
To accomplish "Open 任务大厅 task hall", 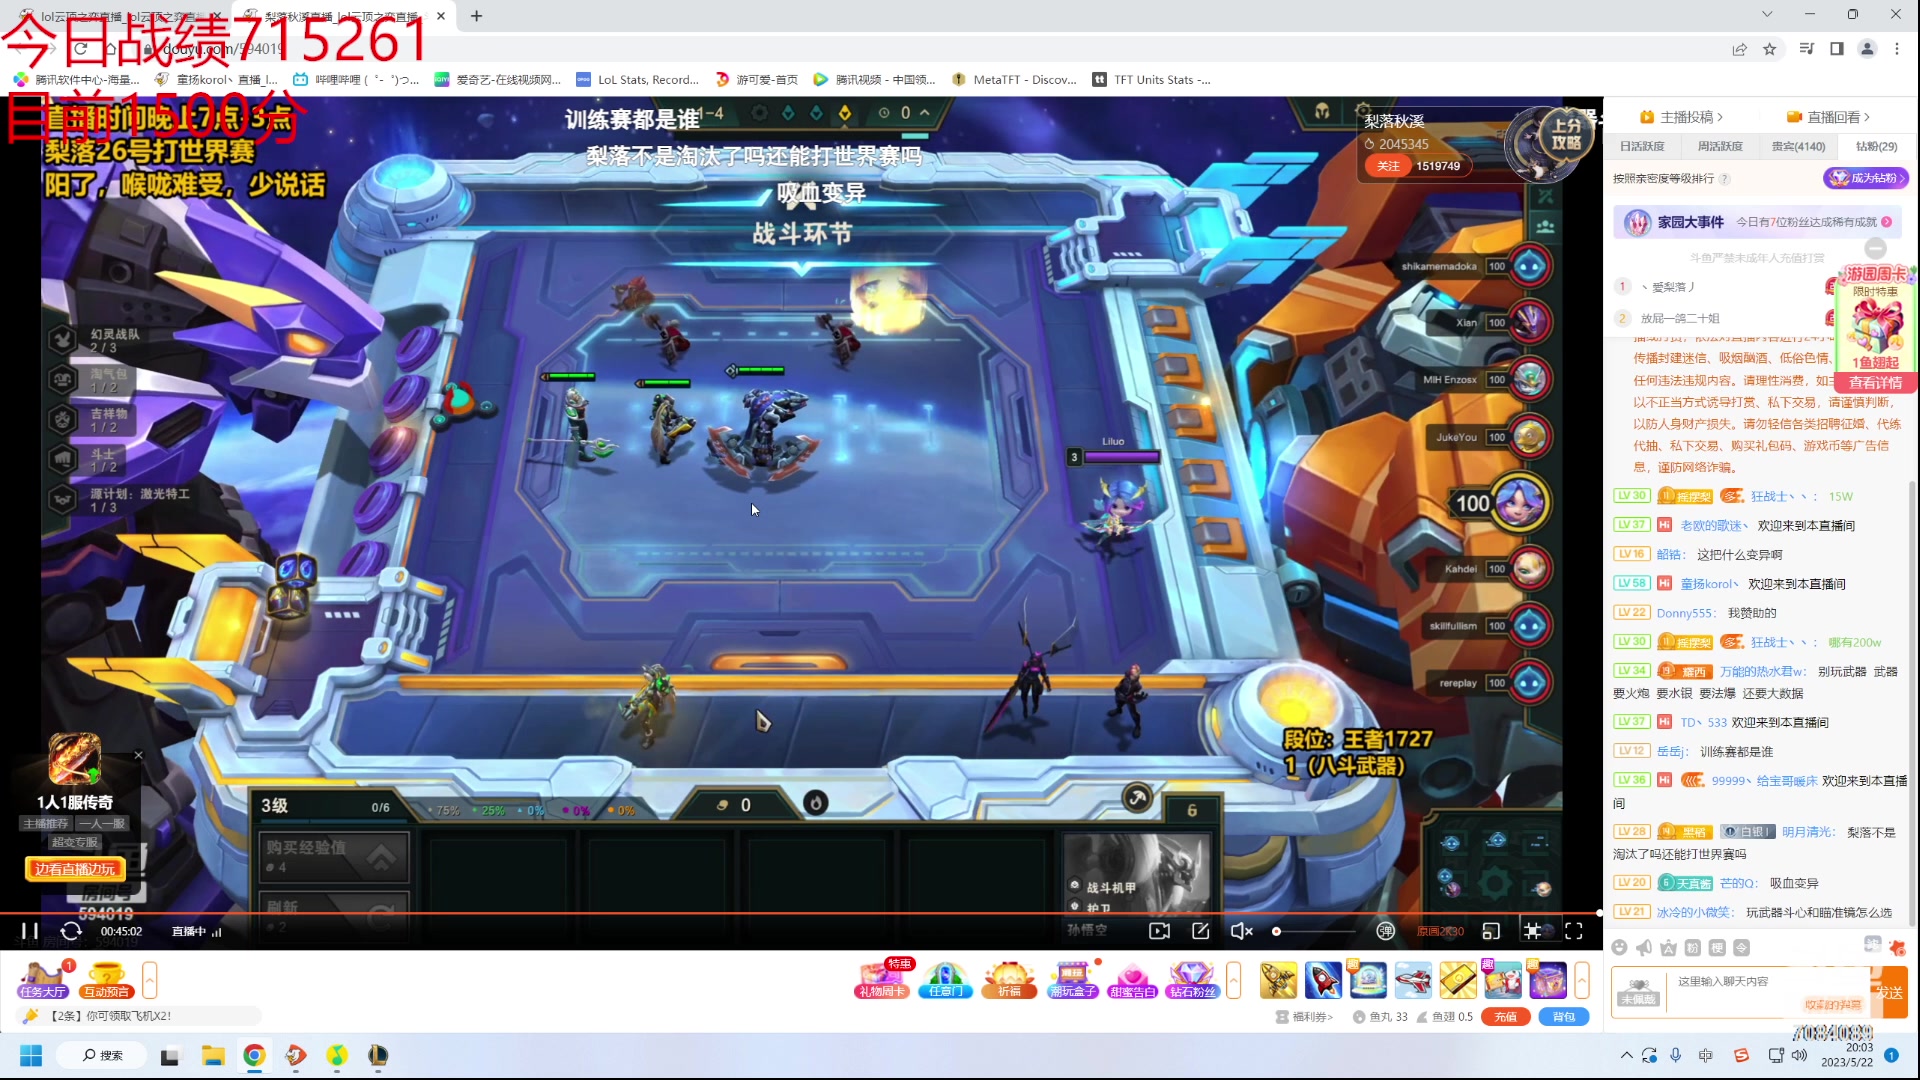I will coord(43,980).
